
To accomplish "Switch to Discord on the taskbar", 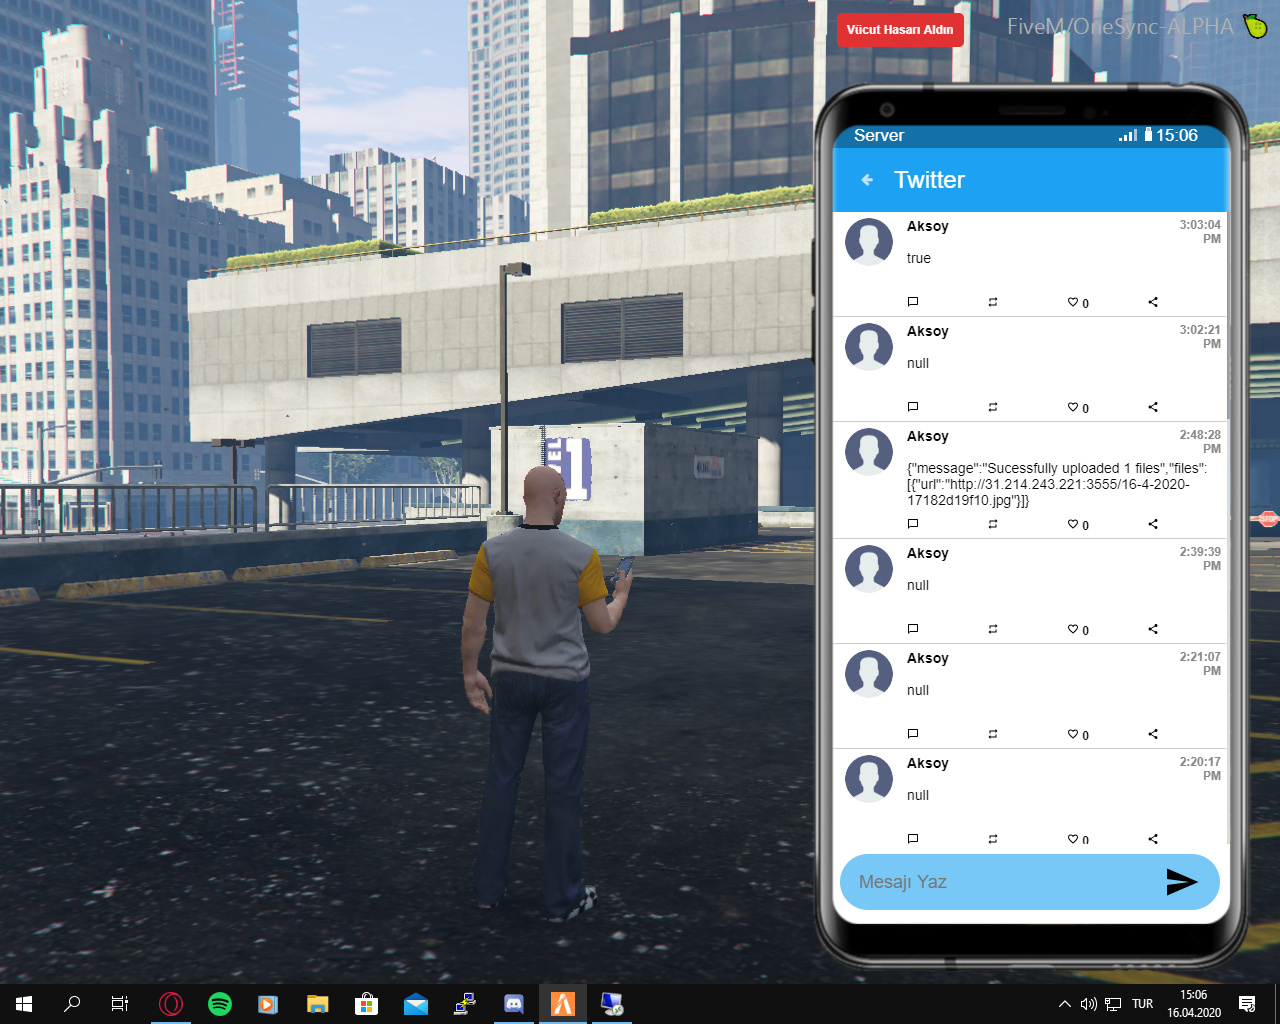I will (x=514, y=1004).
